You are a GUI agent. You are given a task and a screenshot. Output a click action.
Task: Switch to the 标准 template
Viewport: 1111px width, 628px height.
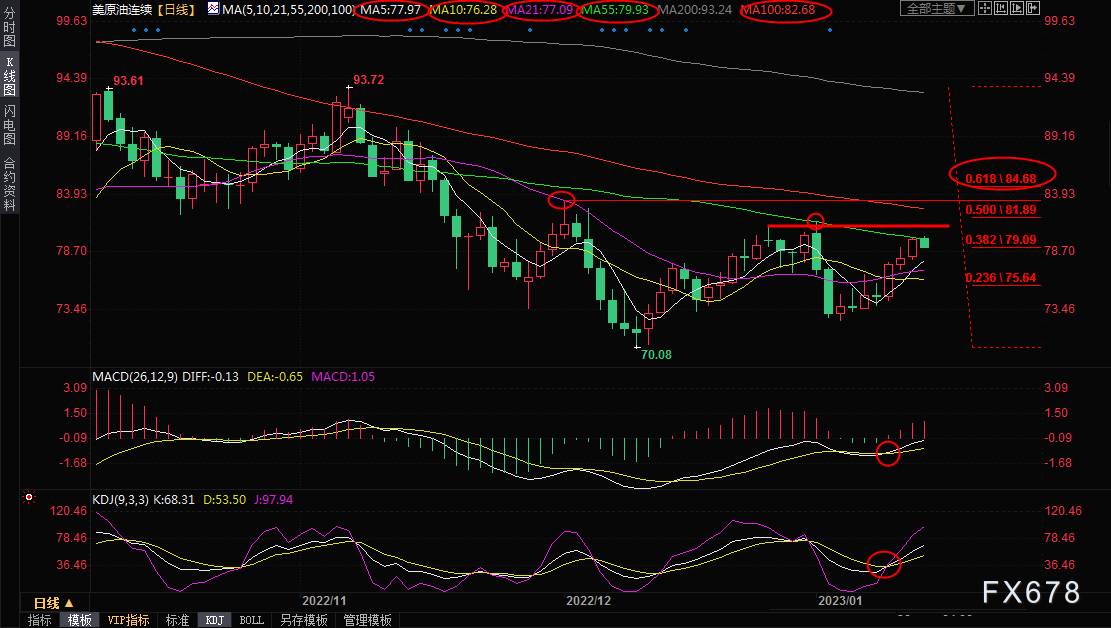[x=176, y=620]
